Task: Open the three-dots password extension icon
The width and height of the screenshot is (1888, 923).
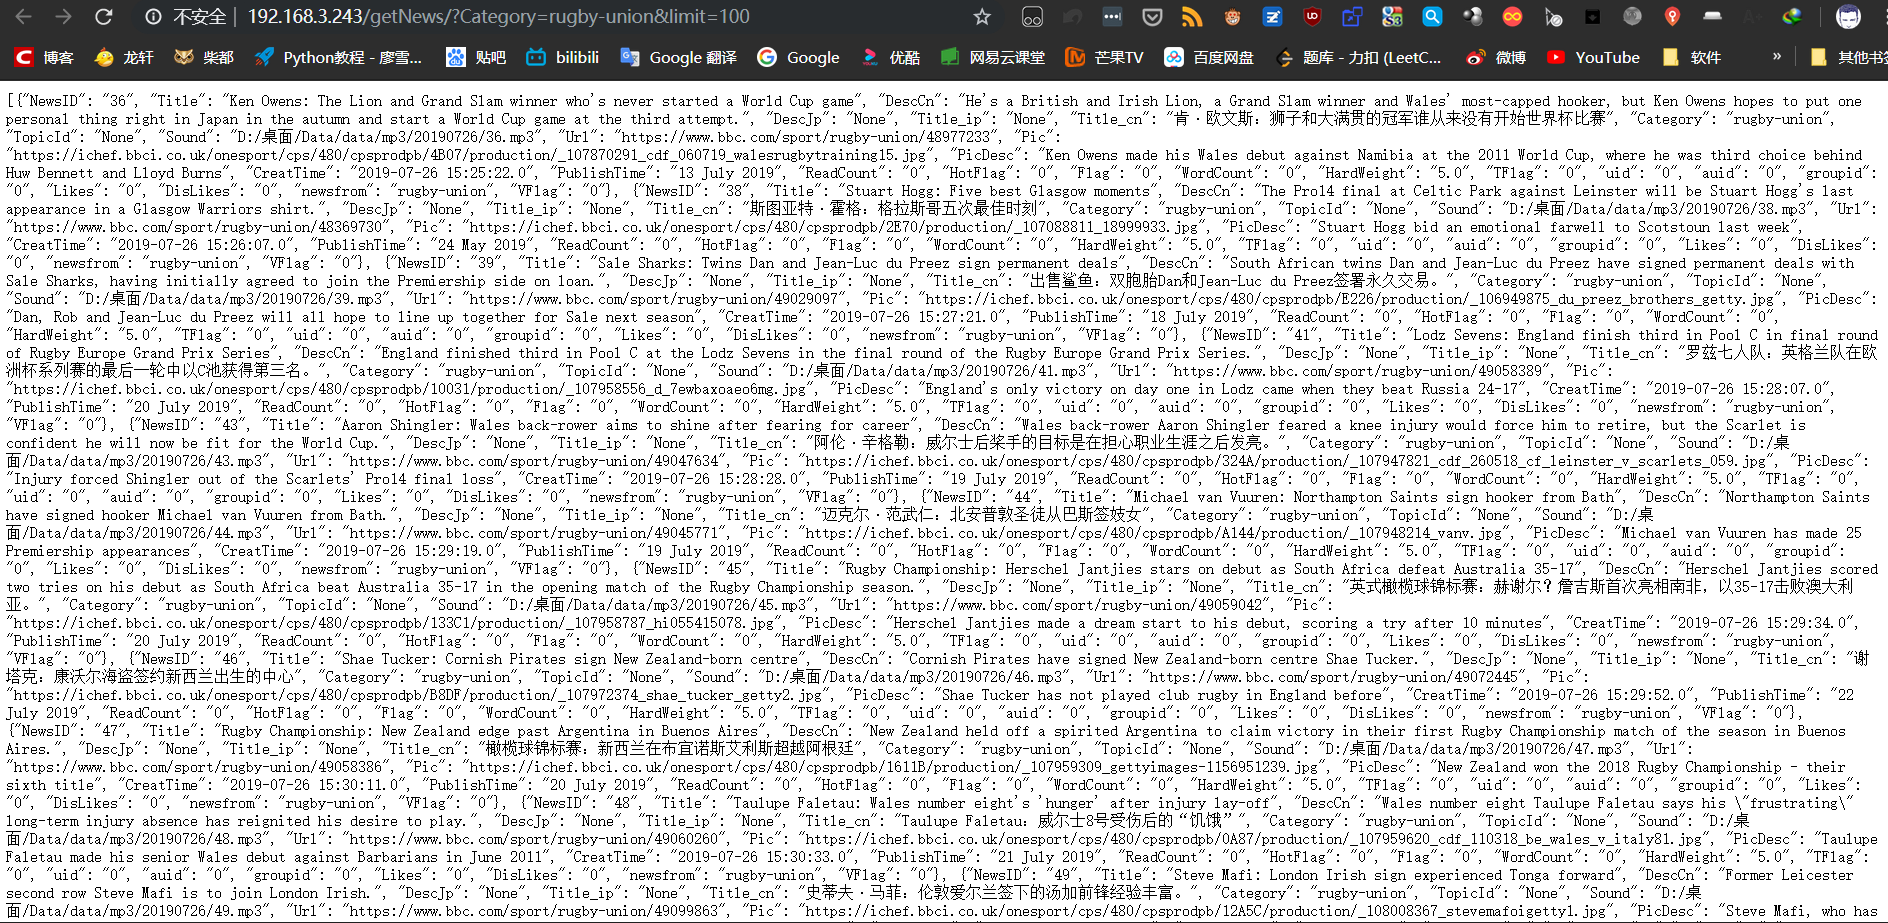Action: pyautogui.click(x=1112, y=17)
